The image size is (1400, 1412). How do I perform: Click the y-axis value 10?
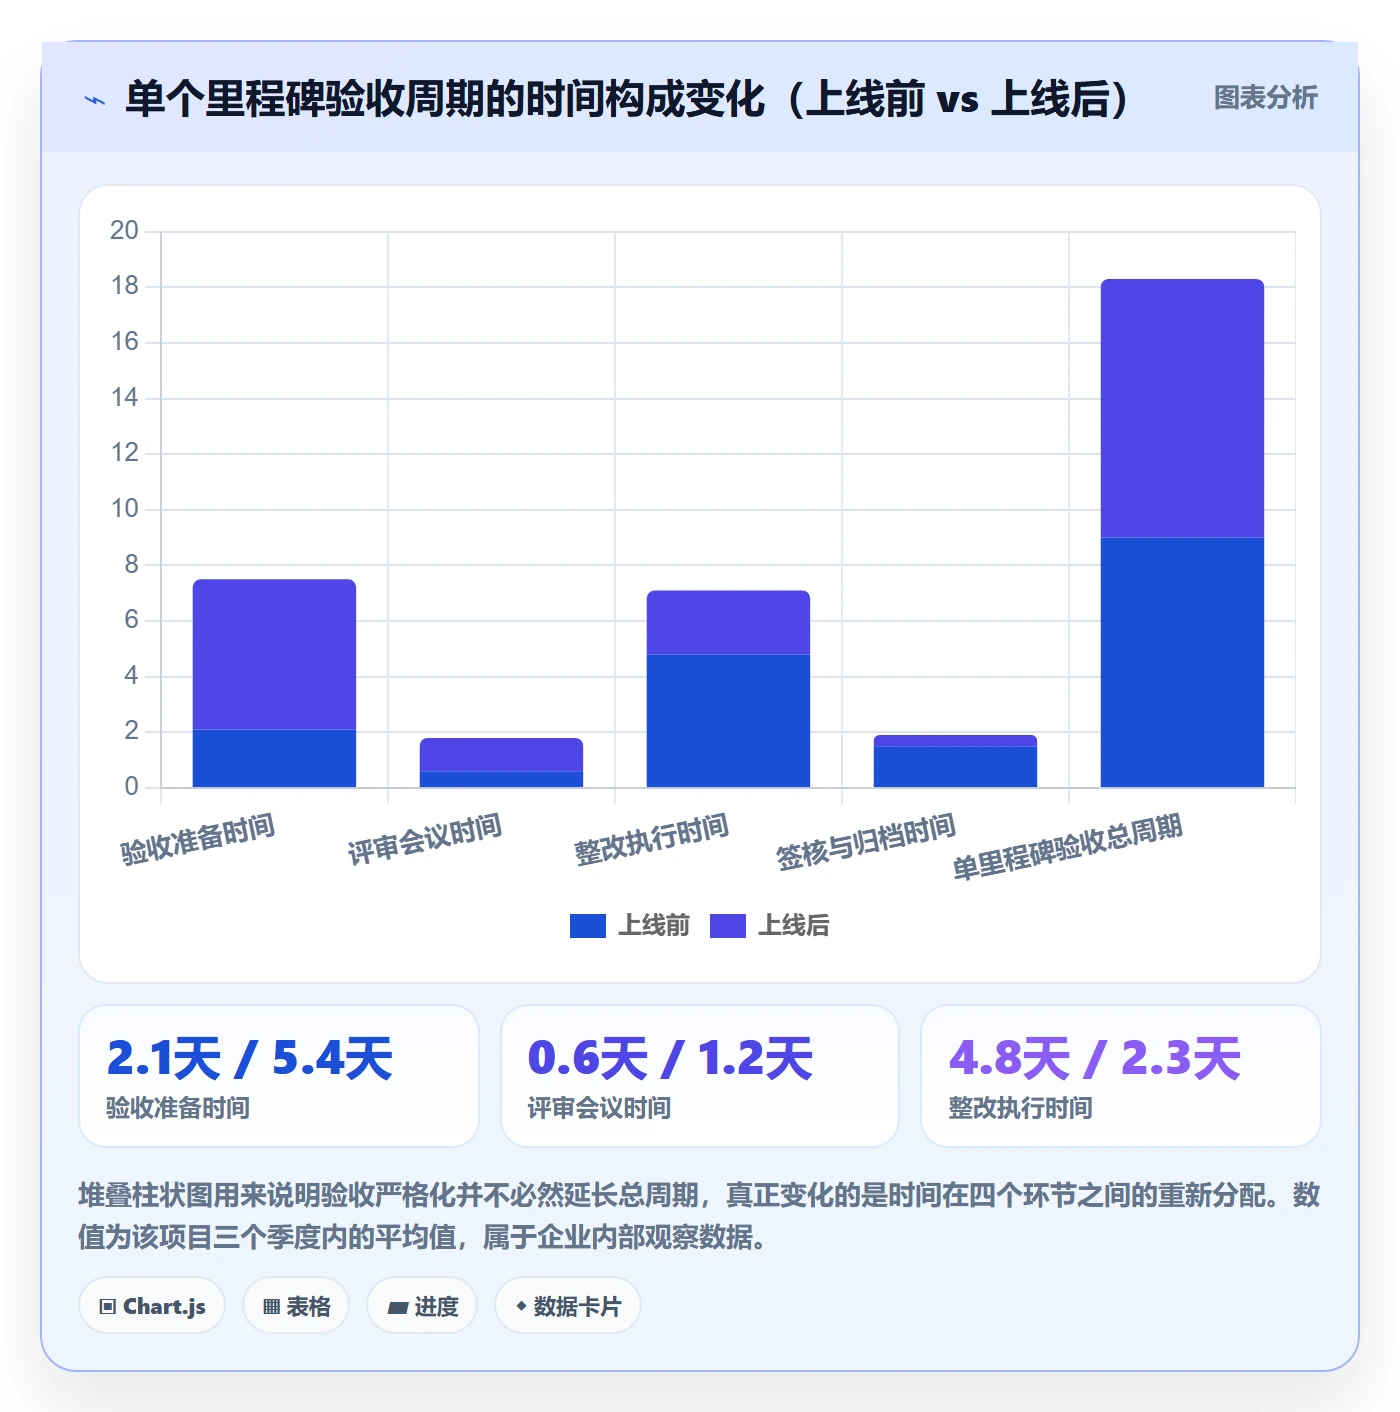[x=124, y=509]
